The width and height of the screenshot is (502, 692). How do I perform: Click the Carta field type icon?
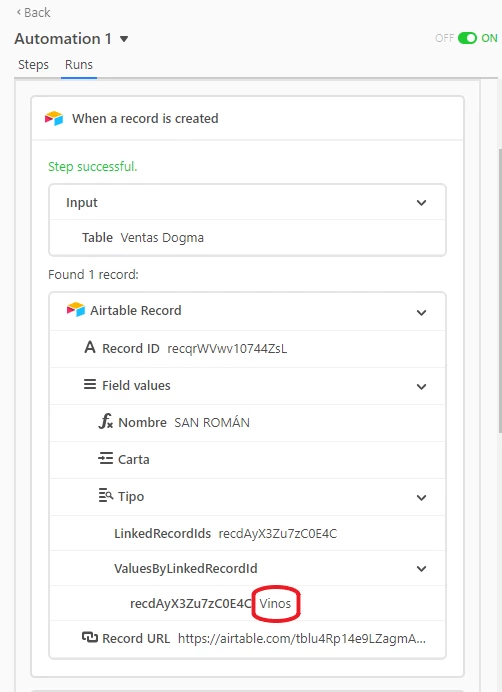click(106, 459)
